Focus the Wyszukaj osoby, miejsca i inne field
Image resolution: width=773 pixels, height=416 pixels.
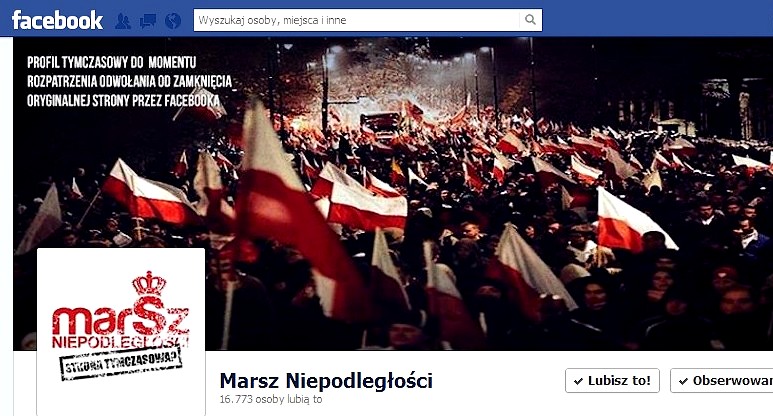click(356, 20)
